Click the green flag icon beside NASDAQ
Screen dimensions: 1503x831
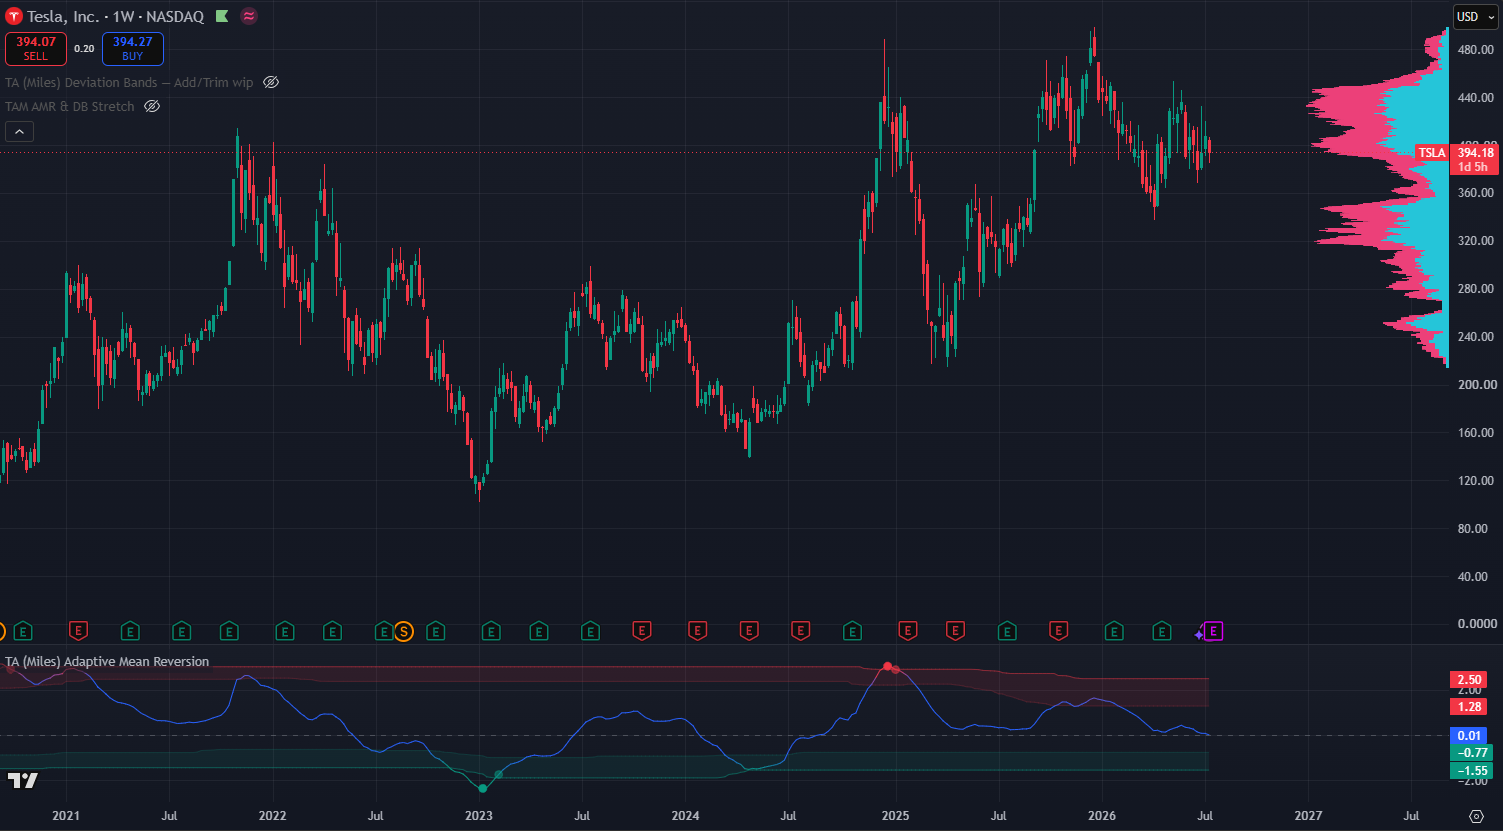click(x=222, y=16)
